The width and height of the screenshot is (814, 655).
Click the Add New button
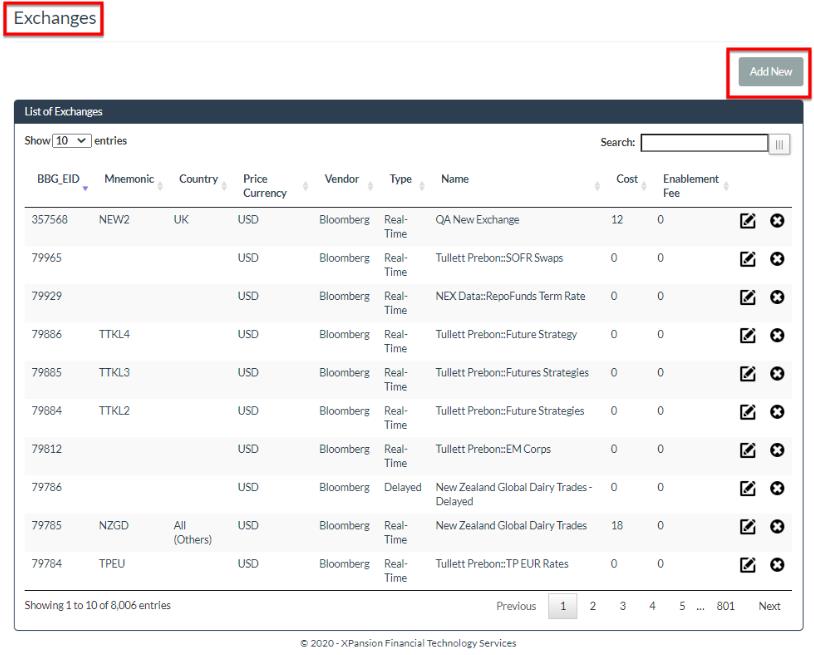pyautogui.click(x=770, y=72)
